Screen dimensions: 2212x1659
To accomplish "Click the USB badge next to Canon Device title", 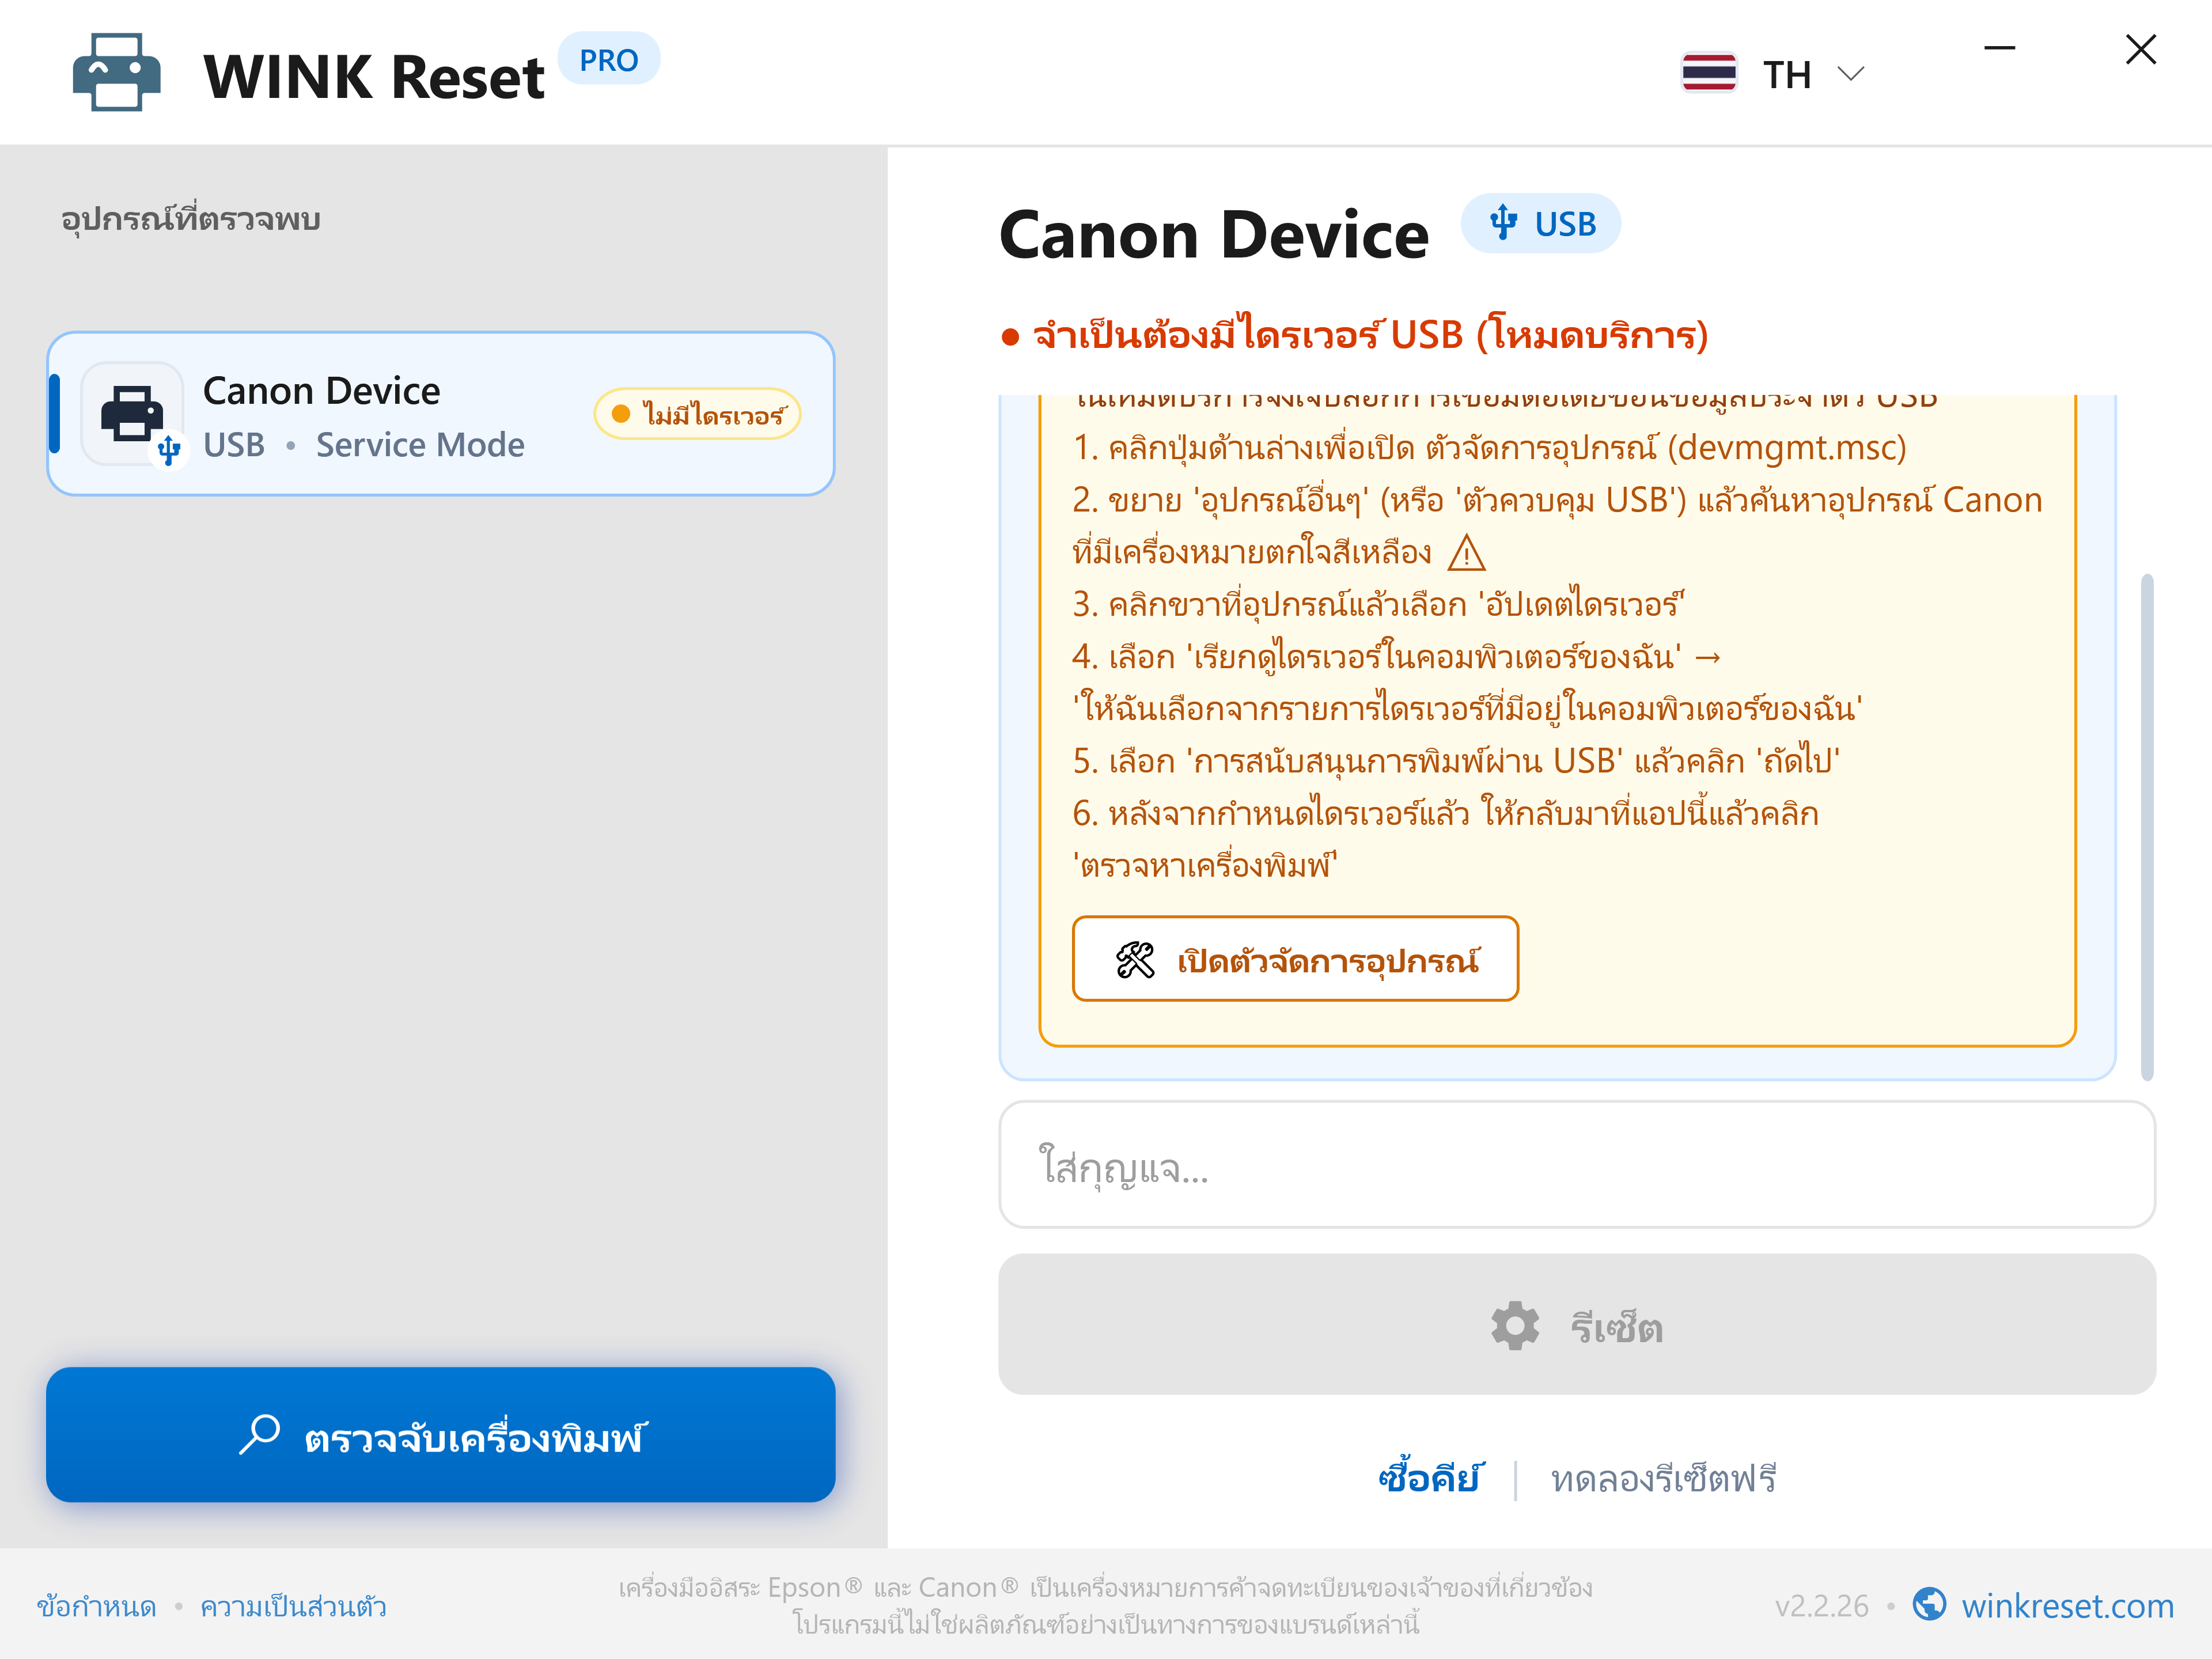I will click(1541, 223).
